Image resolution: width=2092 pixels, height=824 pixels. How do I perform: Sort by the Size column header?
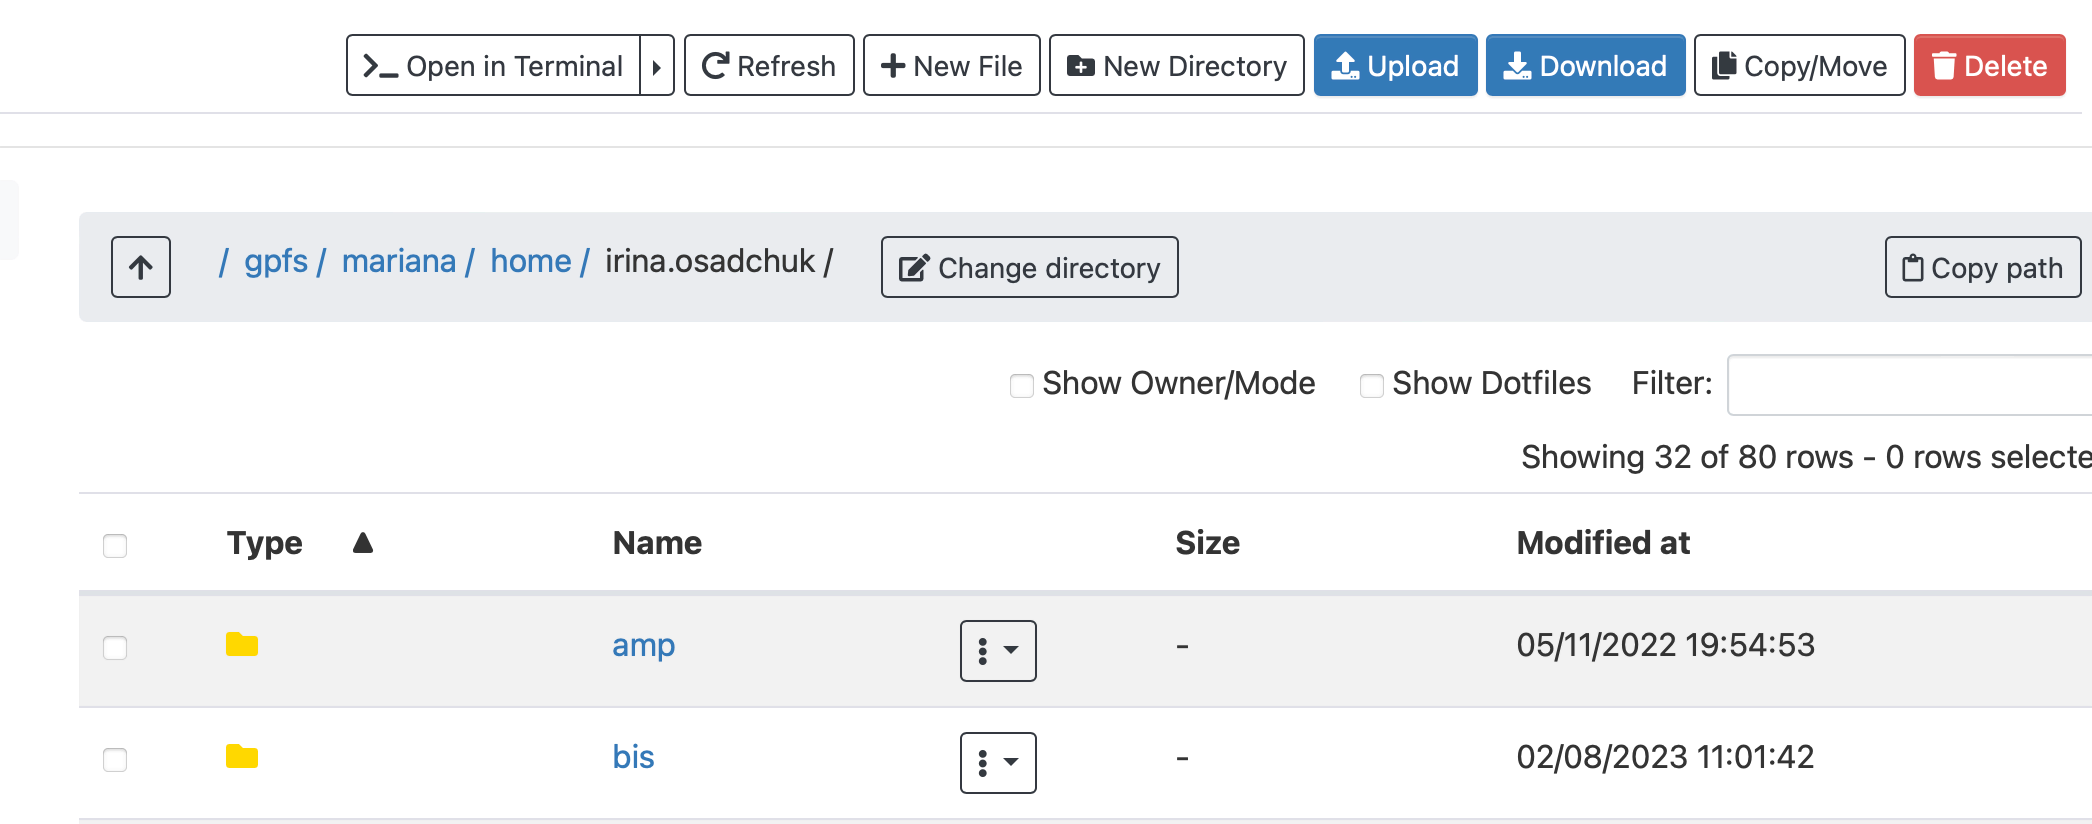tap(1208, 543)
